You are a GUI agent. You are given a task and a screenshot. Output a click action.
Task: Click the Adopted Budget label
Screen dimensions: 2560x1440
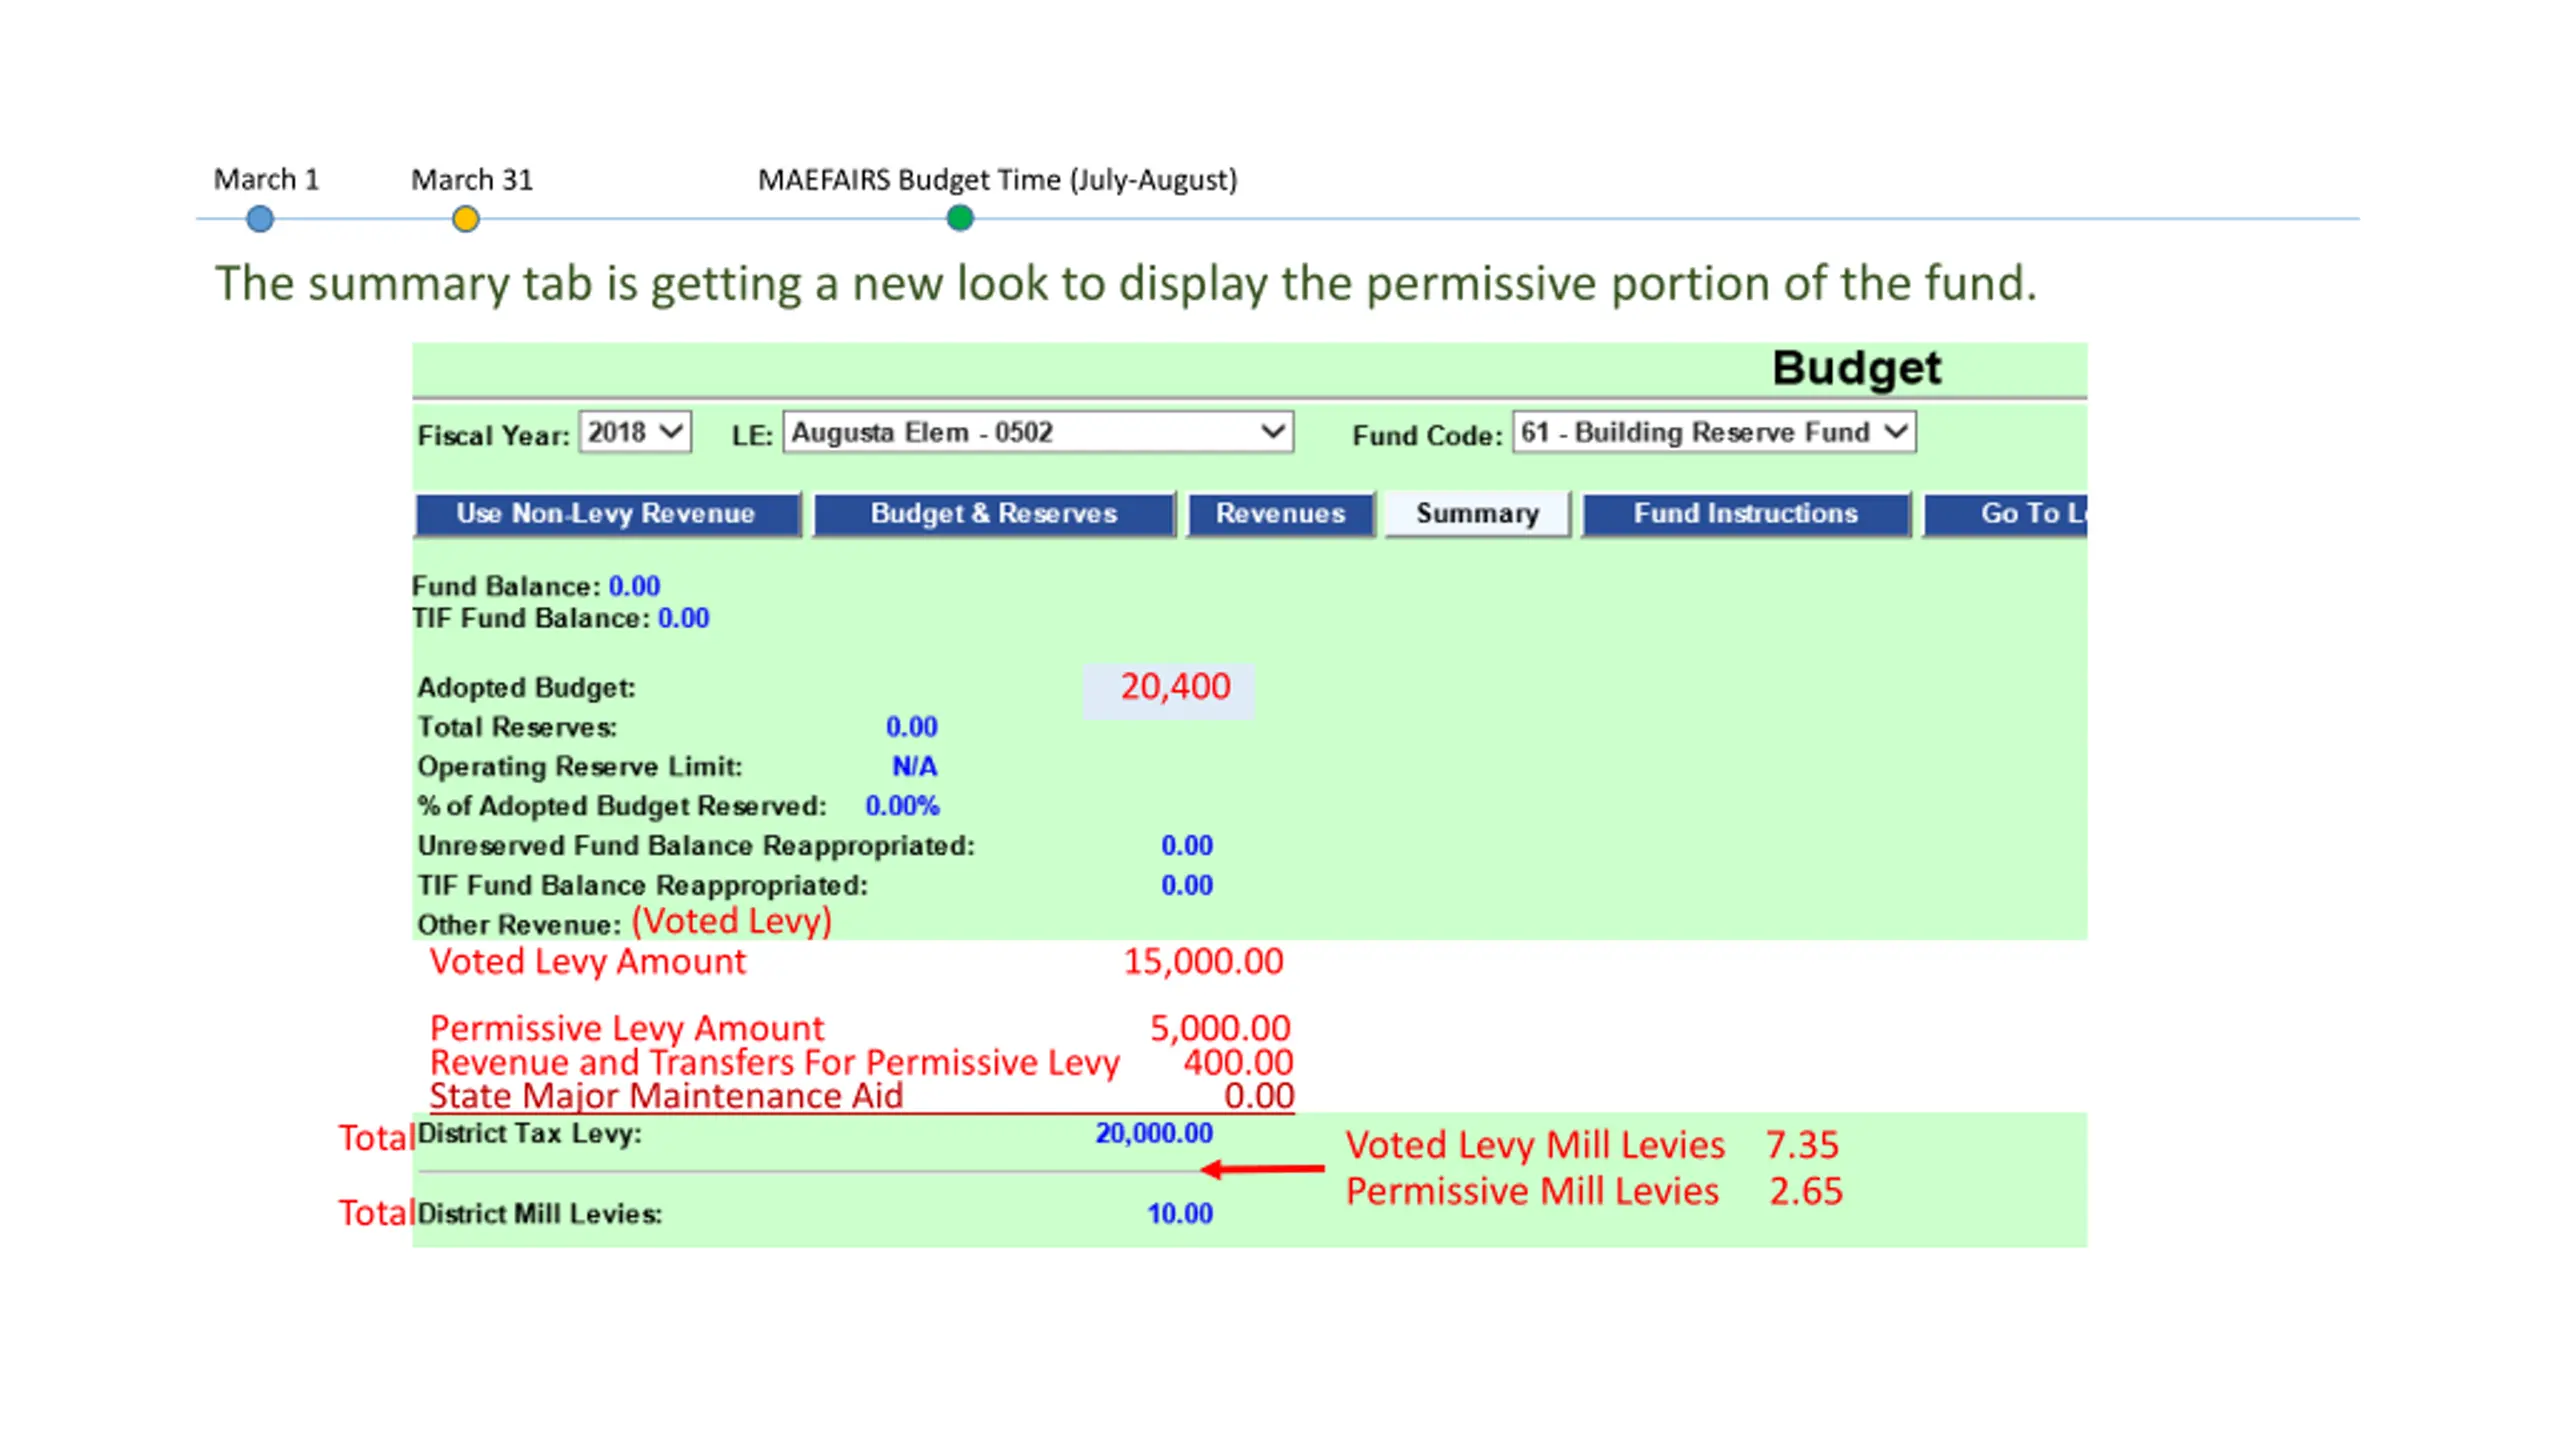point(526,688)
